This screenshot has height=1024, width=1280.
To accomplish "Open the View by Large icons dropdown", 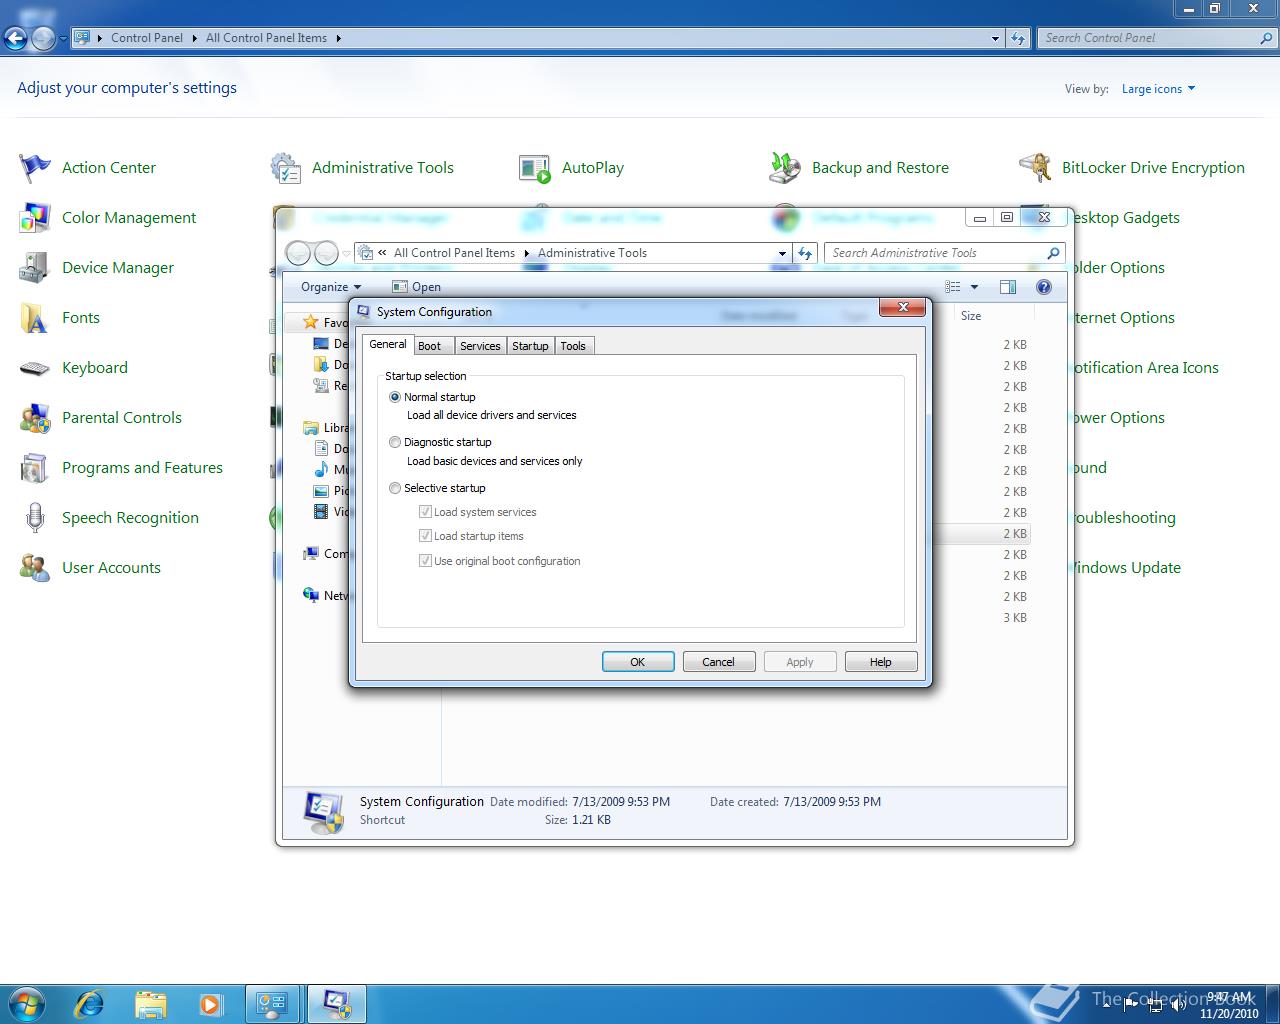I will coord(1158,89).
